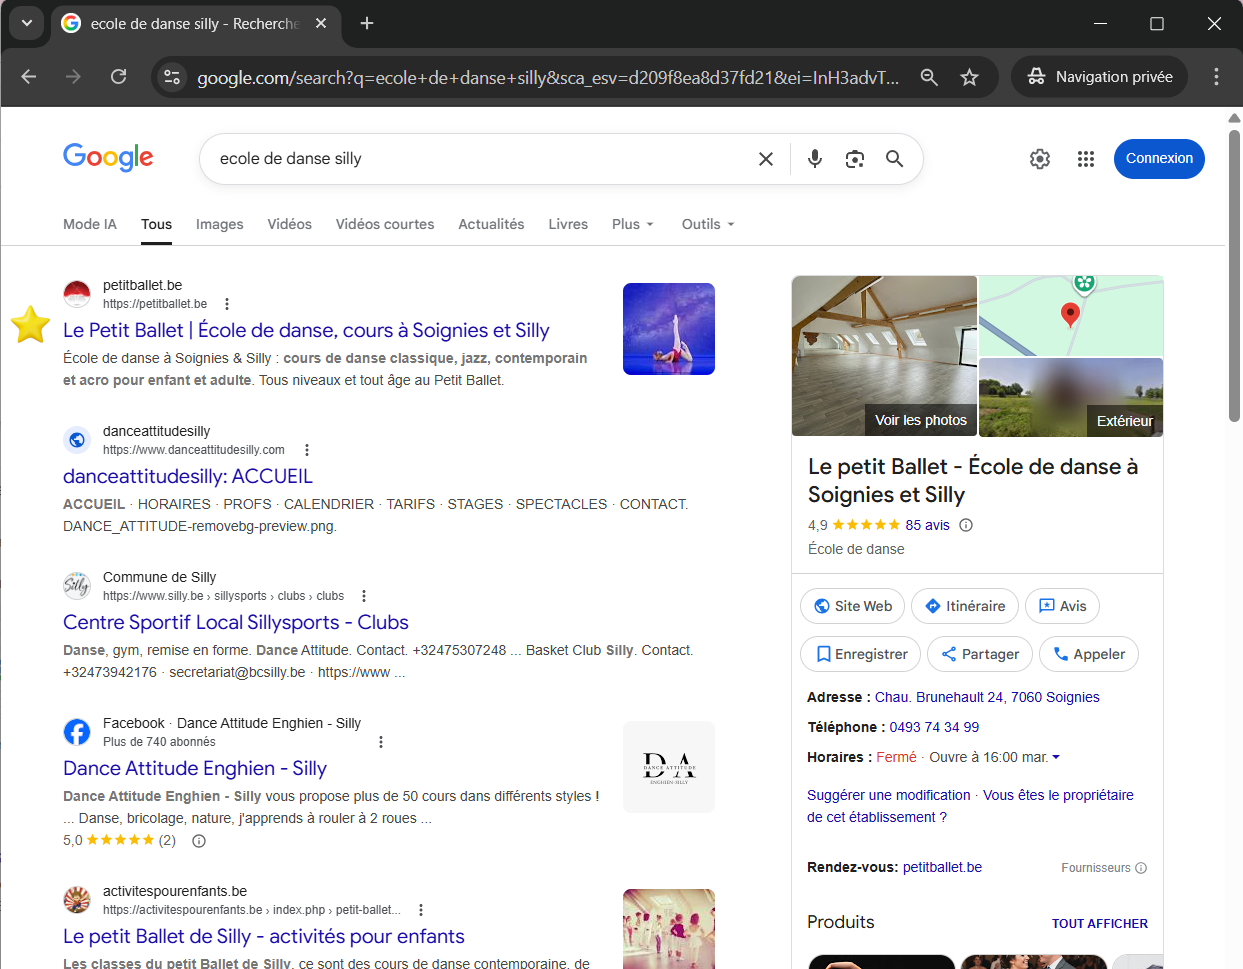Submit search with the magnifier icon
1243x969 pixels.
895,159
